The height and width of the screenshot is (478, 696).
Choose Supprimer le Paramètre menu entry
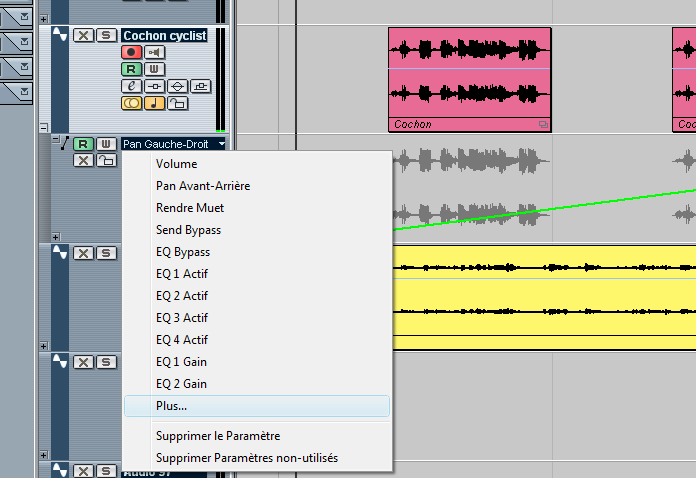[x=217, y=436]
